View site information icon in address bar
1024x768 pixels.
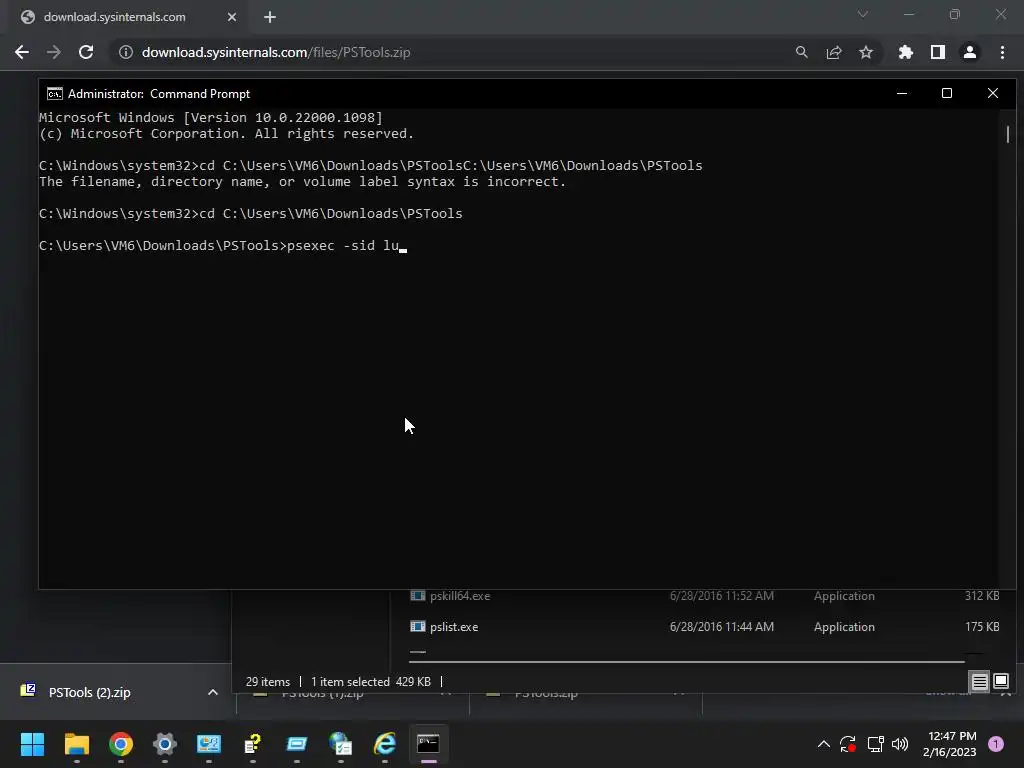[125, 52]
